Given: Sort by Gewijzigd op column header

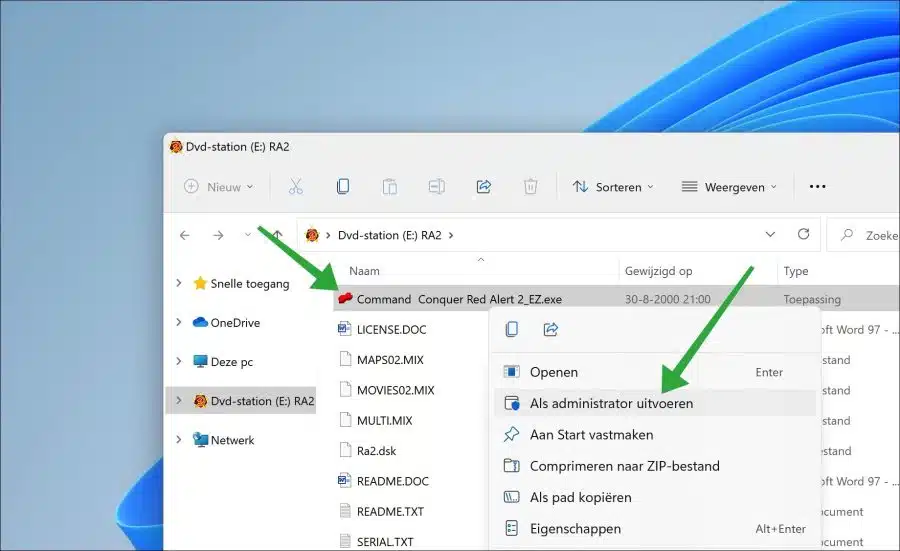Looking at the screenshot, I should (x=658, y=271).
